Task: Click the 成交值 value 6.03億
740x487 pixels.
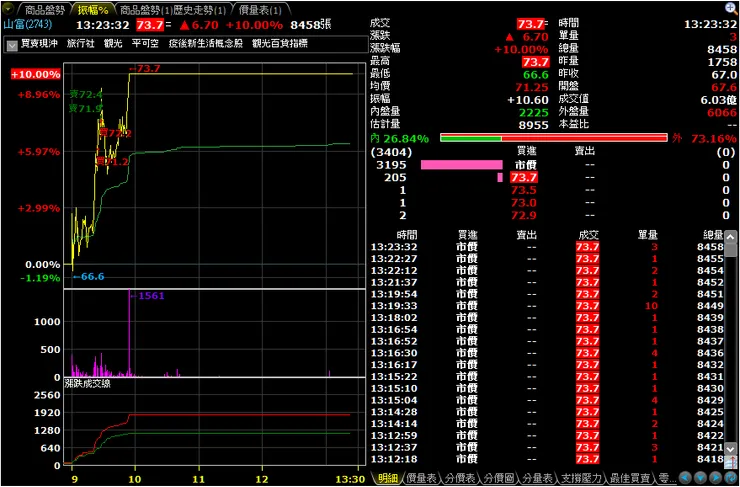Action: (x=719, y=100)
